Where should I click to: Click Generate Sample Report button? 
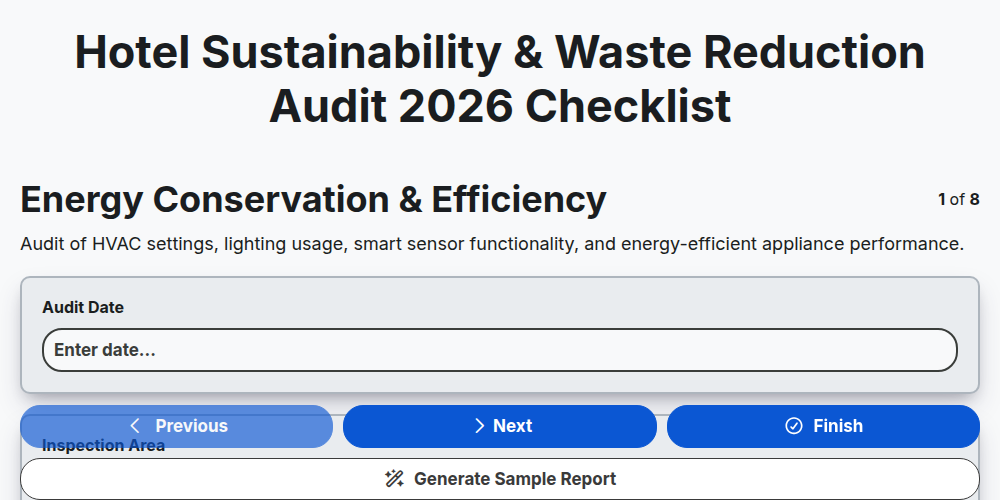(500, 479)
